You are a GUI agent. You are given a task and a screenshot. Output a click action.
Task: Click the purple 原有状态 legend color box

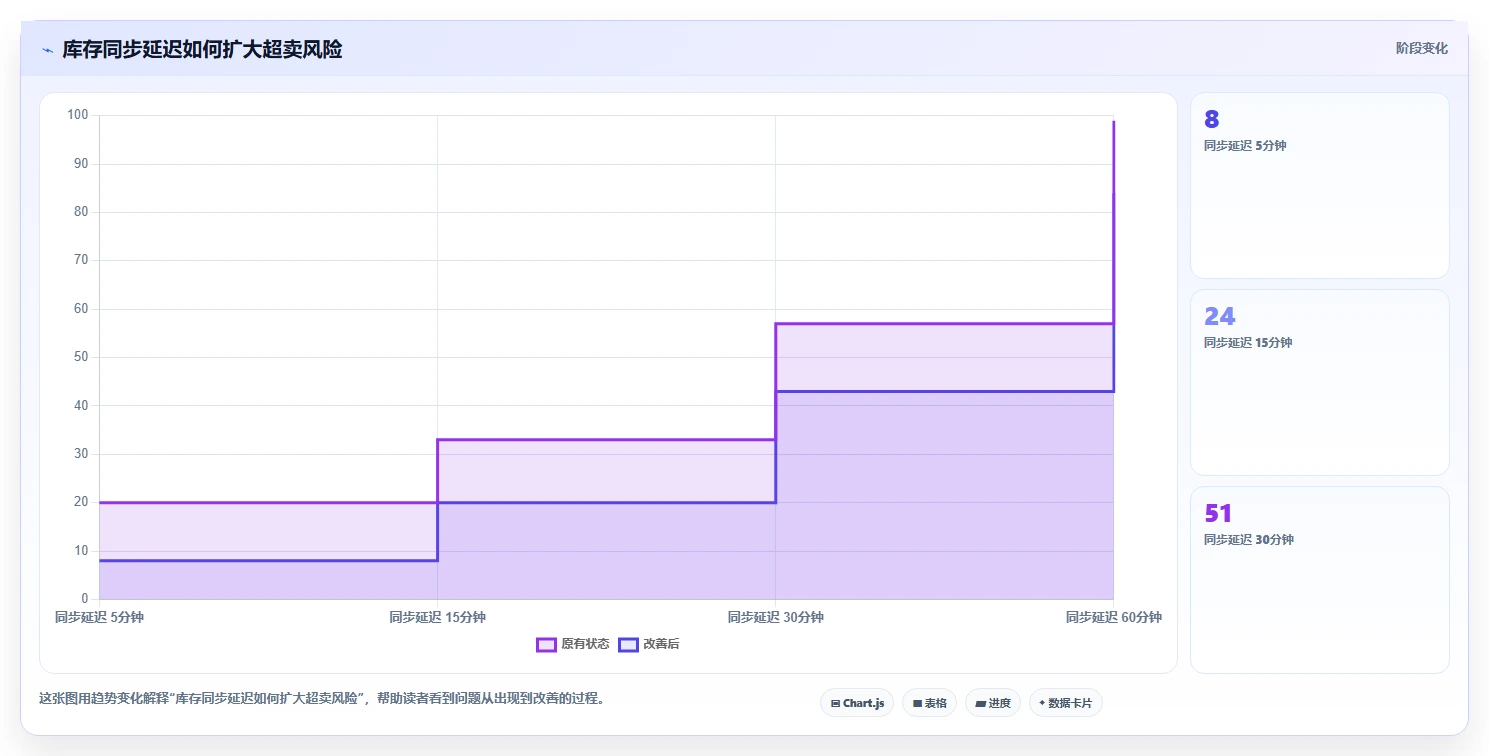(546, 644)
